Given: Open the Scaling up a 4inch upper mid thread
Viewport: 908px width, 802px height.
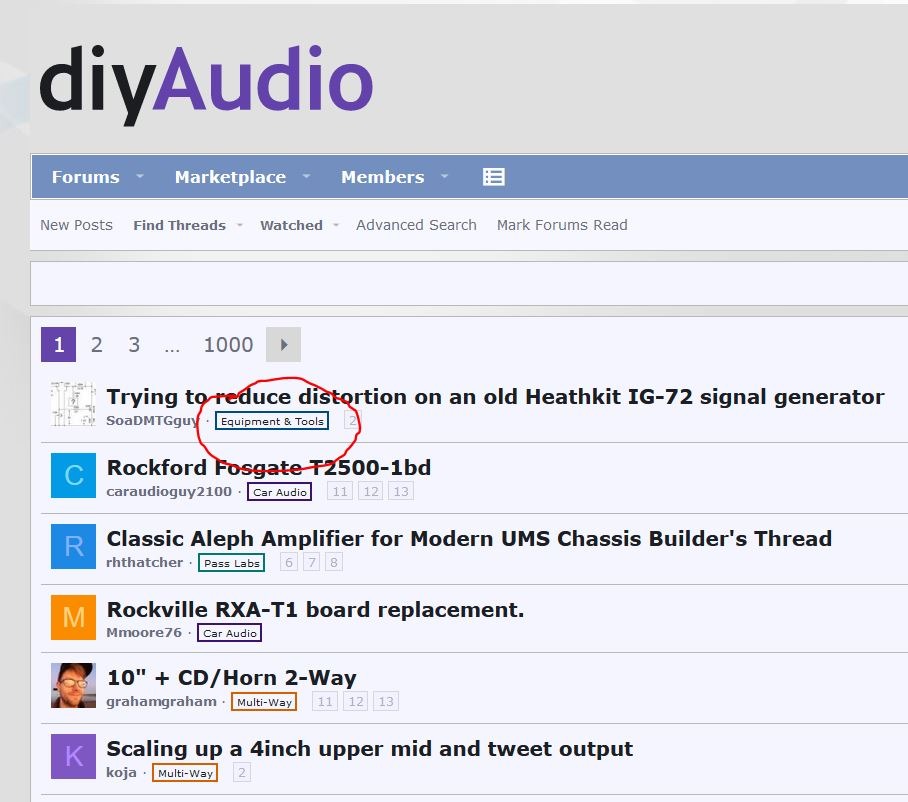Looking at the screenshot, I should pos(369,749).
